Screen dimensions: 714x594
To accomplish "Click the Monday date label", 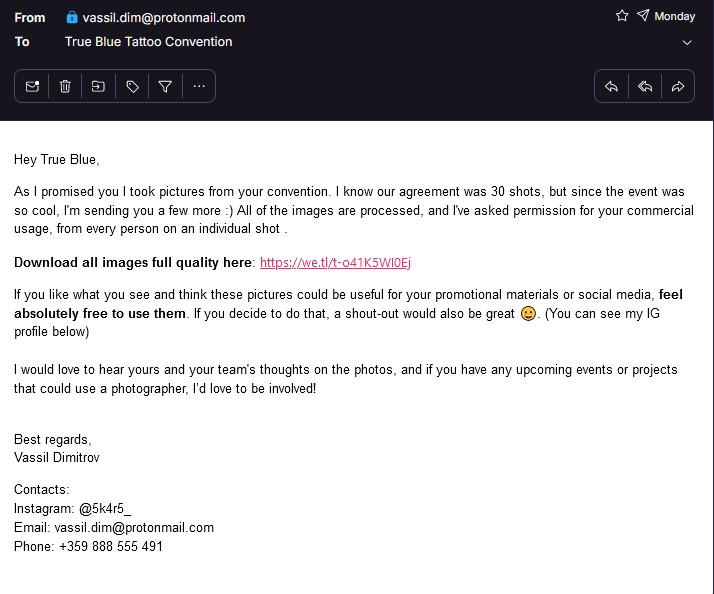I will [x=675, y=17].
